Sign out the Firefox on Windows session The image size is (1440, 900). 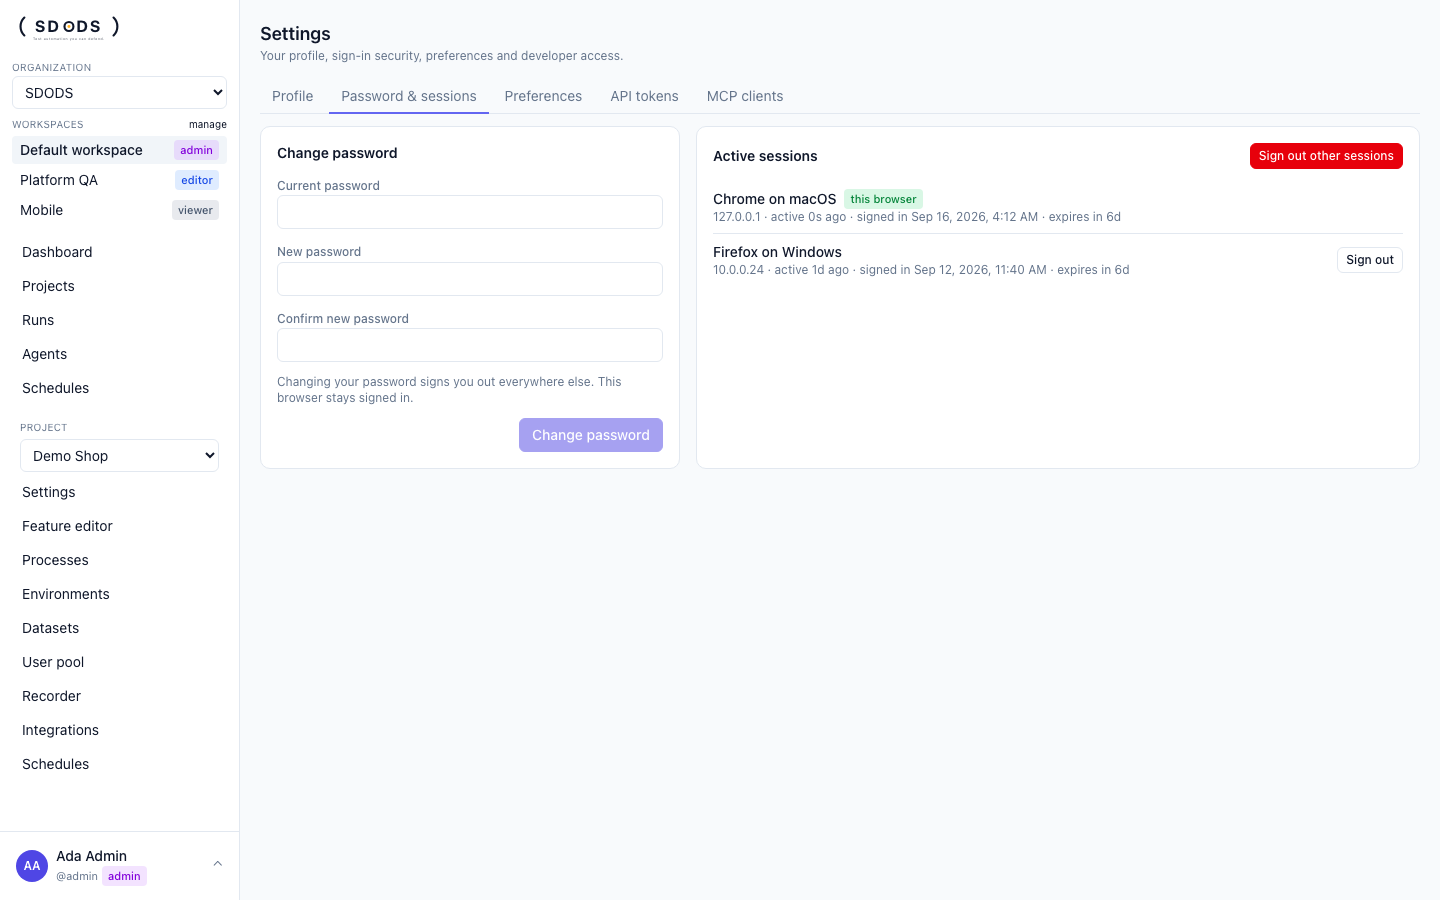coord(1370,260)
